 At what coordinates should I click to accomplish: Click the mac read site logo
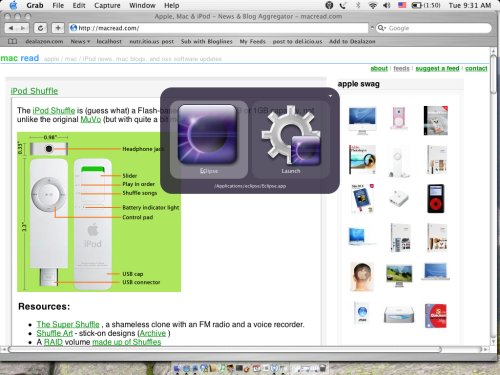coord(20,58)
